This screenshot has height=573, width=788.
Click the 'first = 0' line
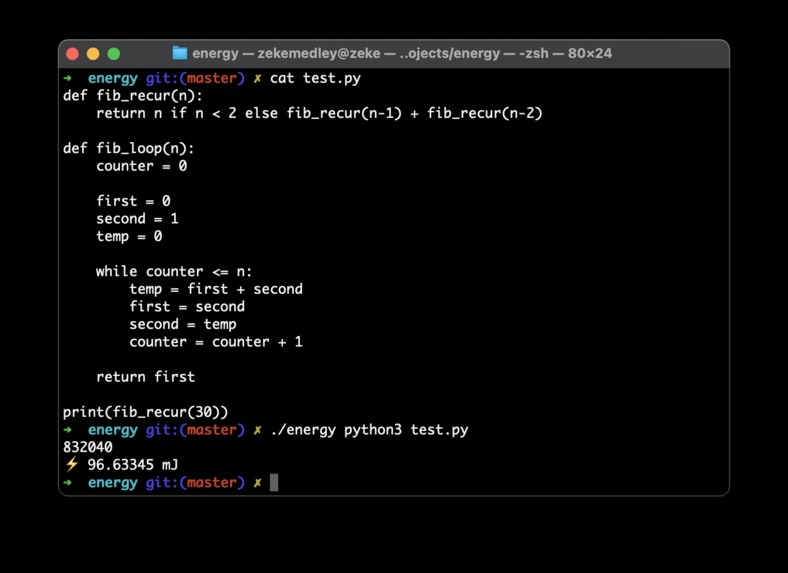[133, 201]
